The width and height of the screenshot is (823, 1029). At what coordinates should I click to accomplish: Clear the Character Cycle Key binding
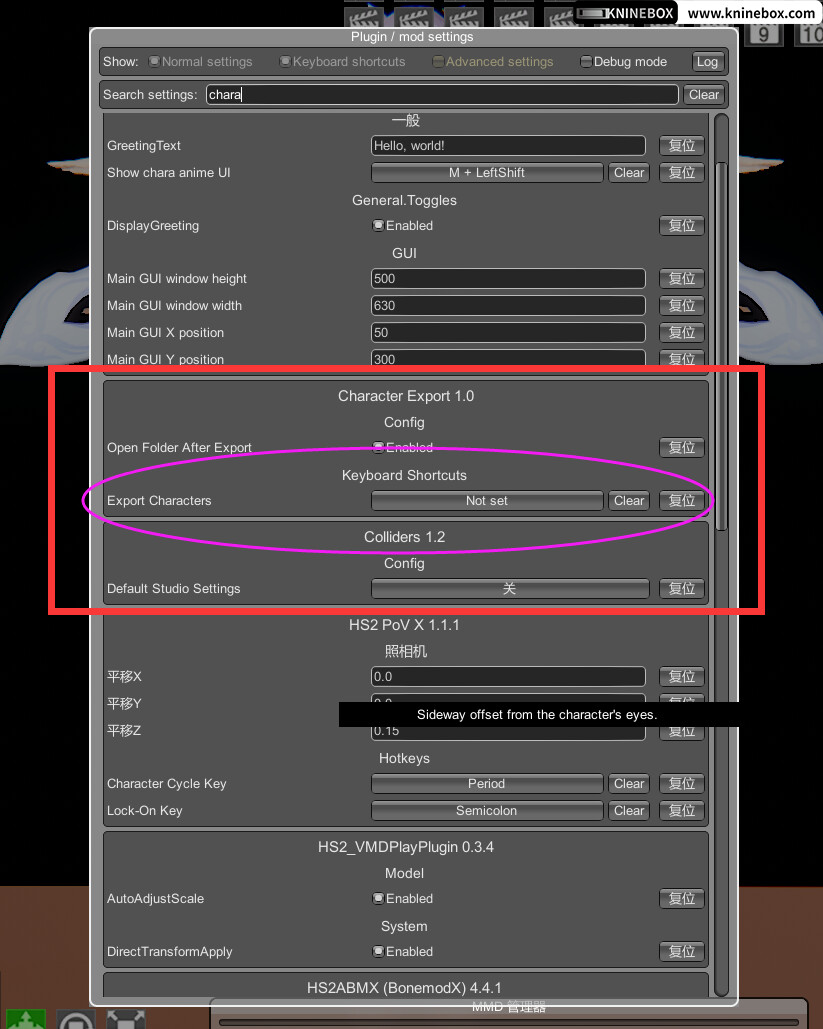point(629,784)
